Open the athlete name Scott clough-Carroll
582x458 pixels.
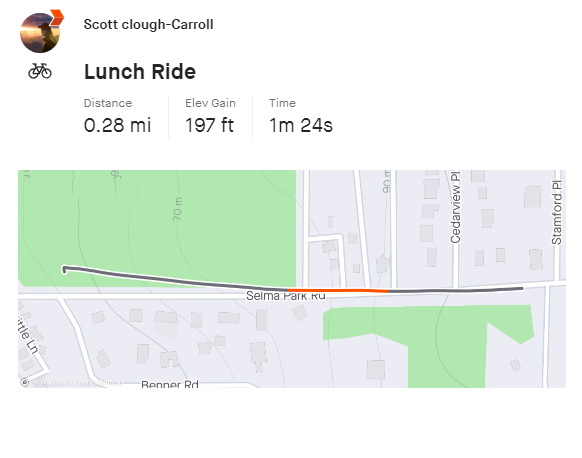tap(148, 24)
